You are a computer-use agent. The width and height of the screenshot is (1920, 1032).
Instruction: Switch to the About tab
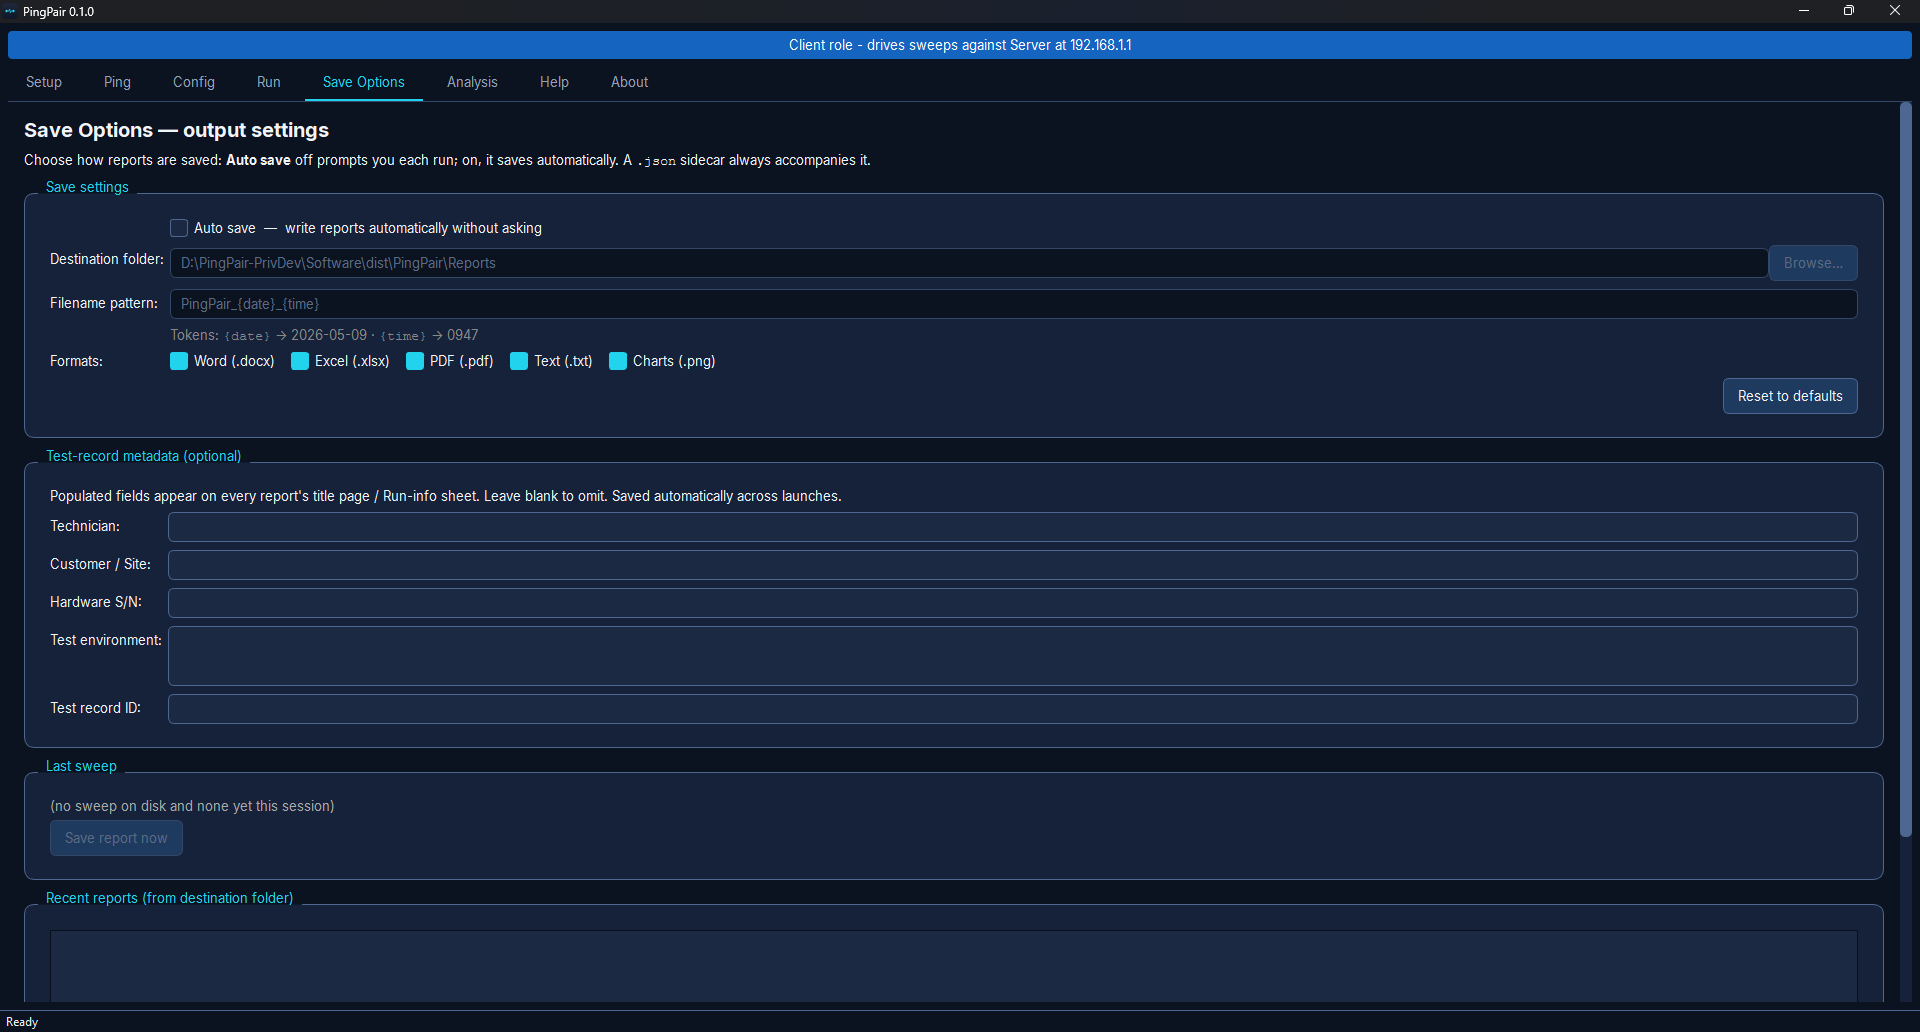(x=629, y=82)
